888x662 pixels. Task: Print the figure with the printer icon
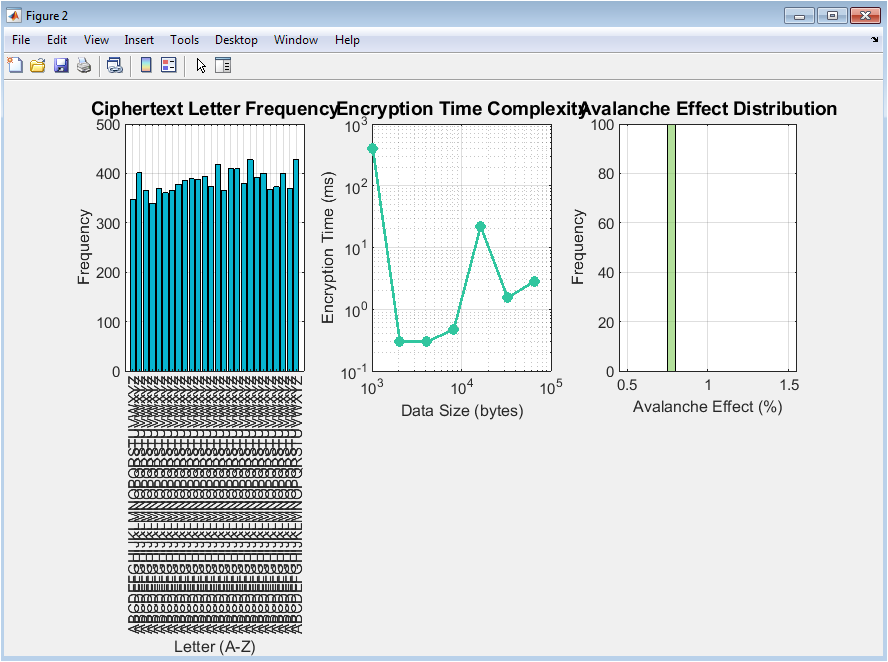tap(84, 66)
